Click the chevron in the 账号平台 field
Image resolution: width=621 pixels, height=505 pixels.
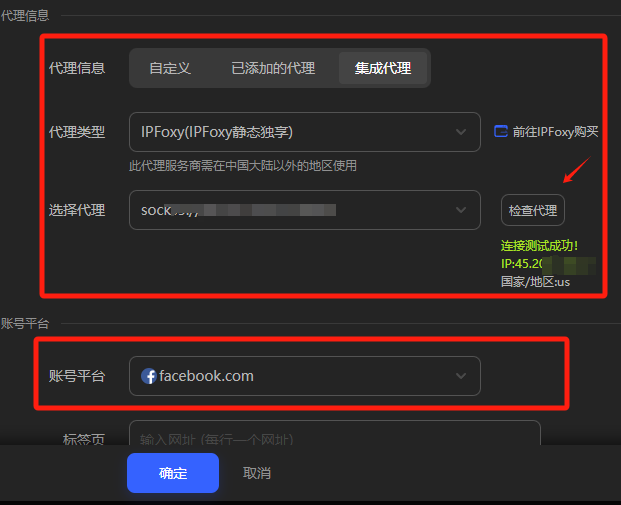click(x=461, y=376)
